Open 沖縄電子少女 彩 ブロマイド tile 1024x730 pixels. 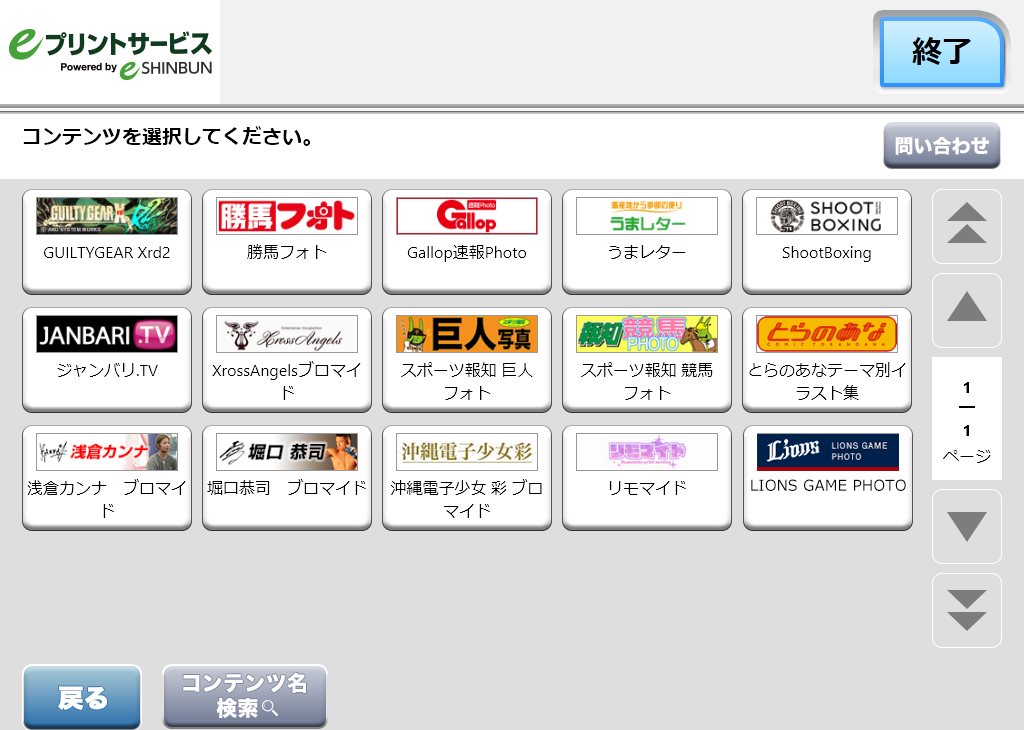(467, 477)
